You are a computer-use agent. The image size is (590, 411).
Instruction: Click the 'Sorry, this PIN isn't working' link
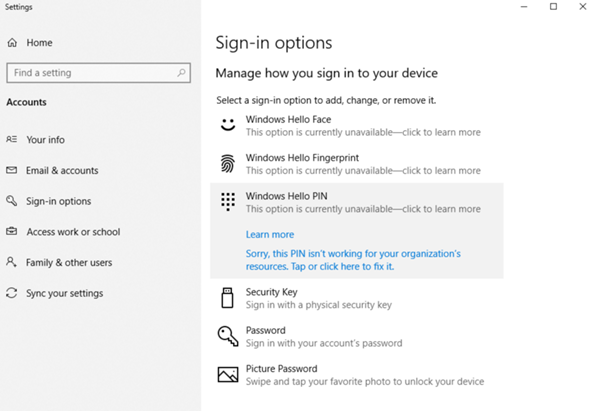coord(353,260)
